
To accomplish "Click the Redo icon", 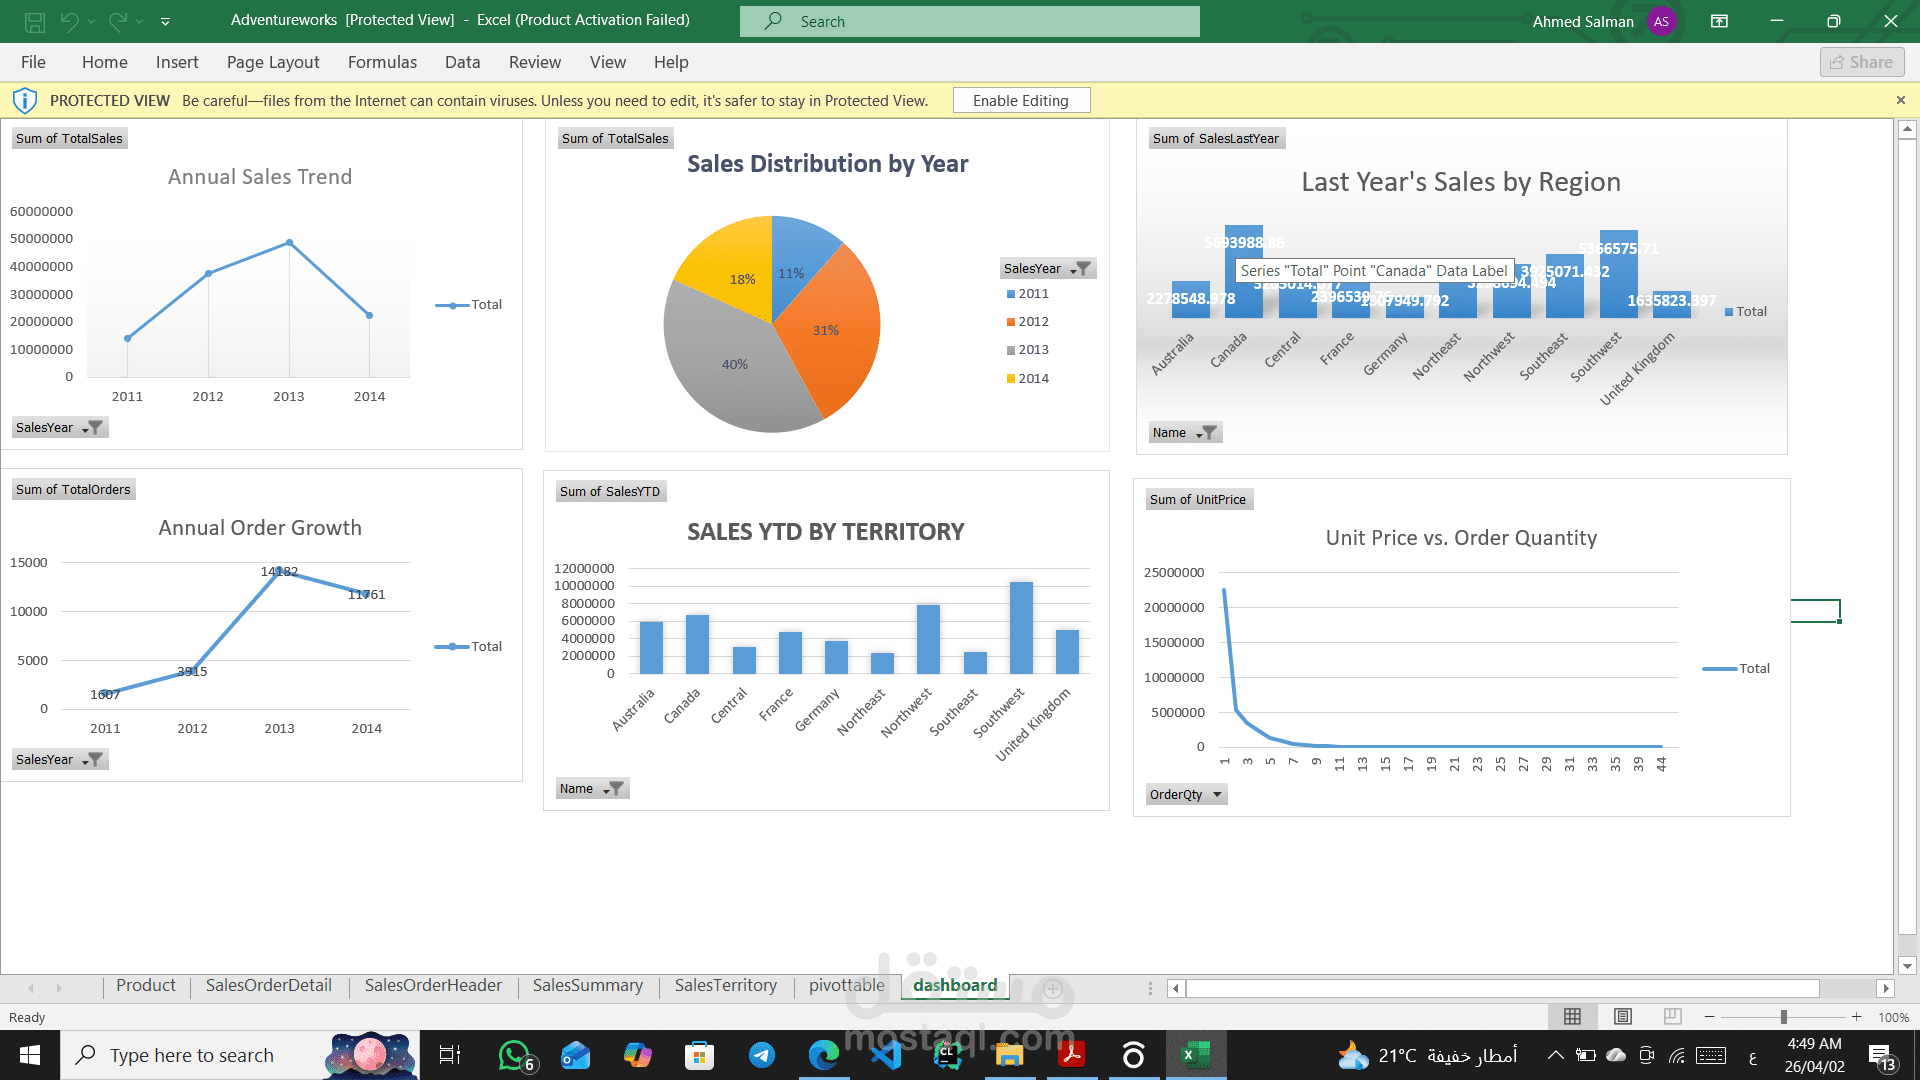I will 117,20.
